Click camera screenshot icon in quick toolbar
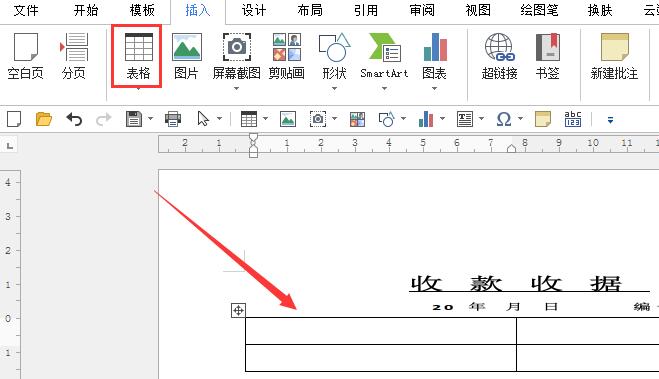This screenshot has width=659, height=379. pos(318,119)
